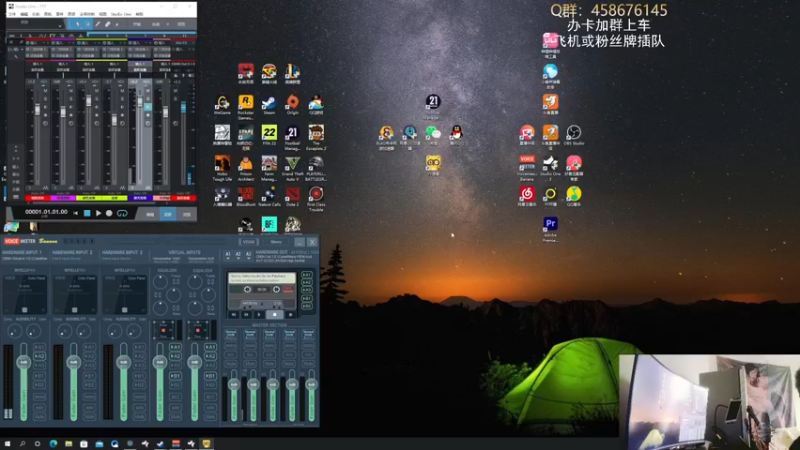
Task: Mute the third Studio One mixer channel
Action: click(x=97, y=91)
